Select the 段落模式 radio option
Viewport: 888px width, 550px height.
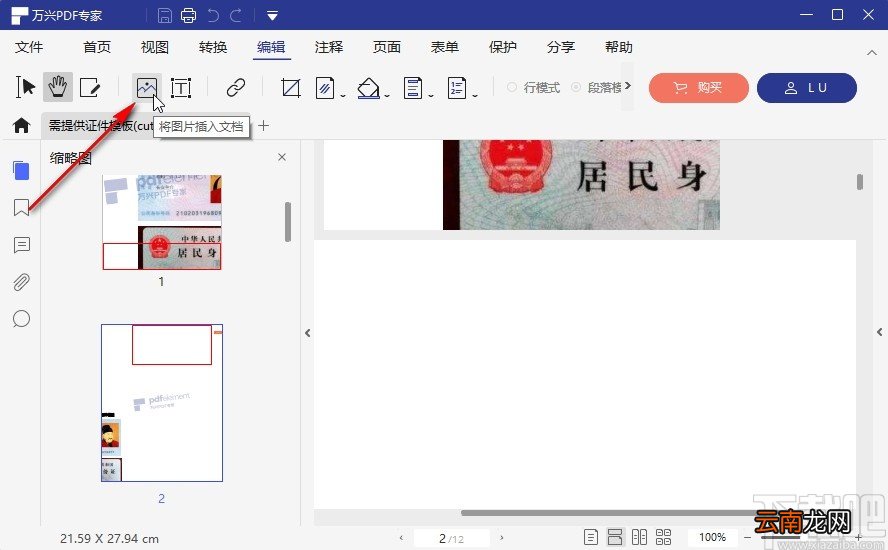pos(596,87)
